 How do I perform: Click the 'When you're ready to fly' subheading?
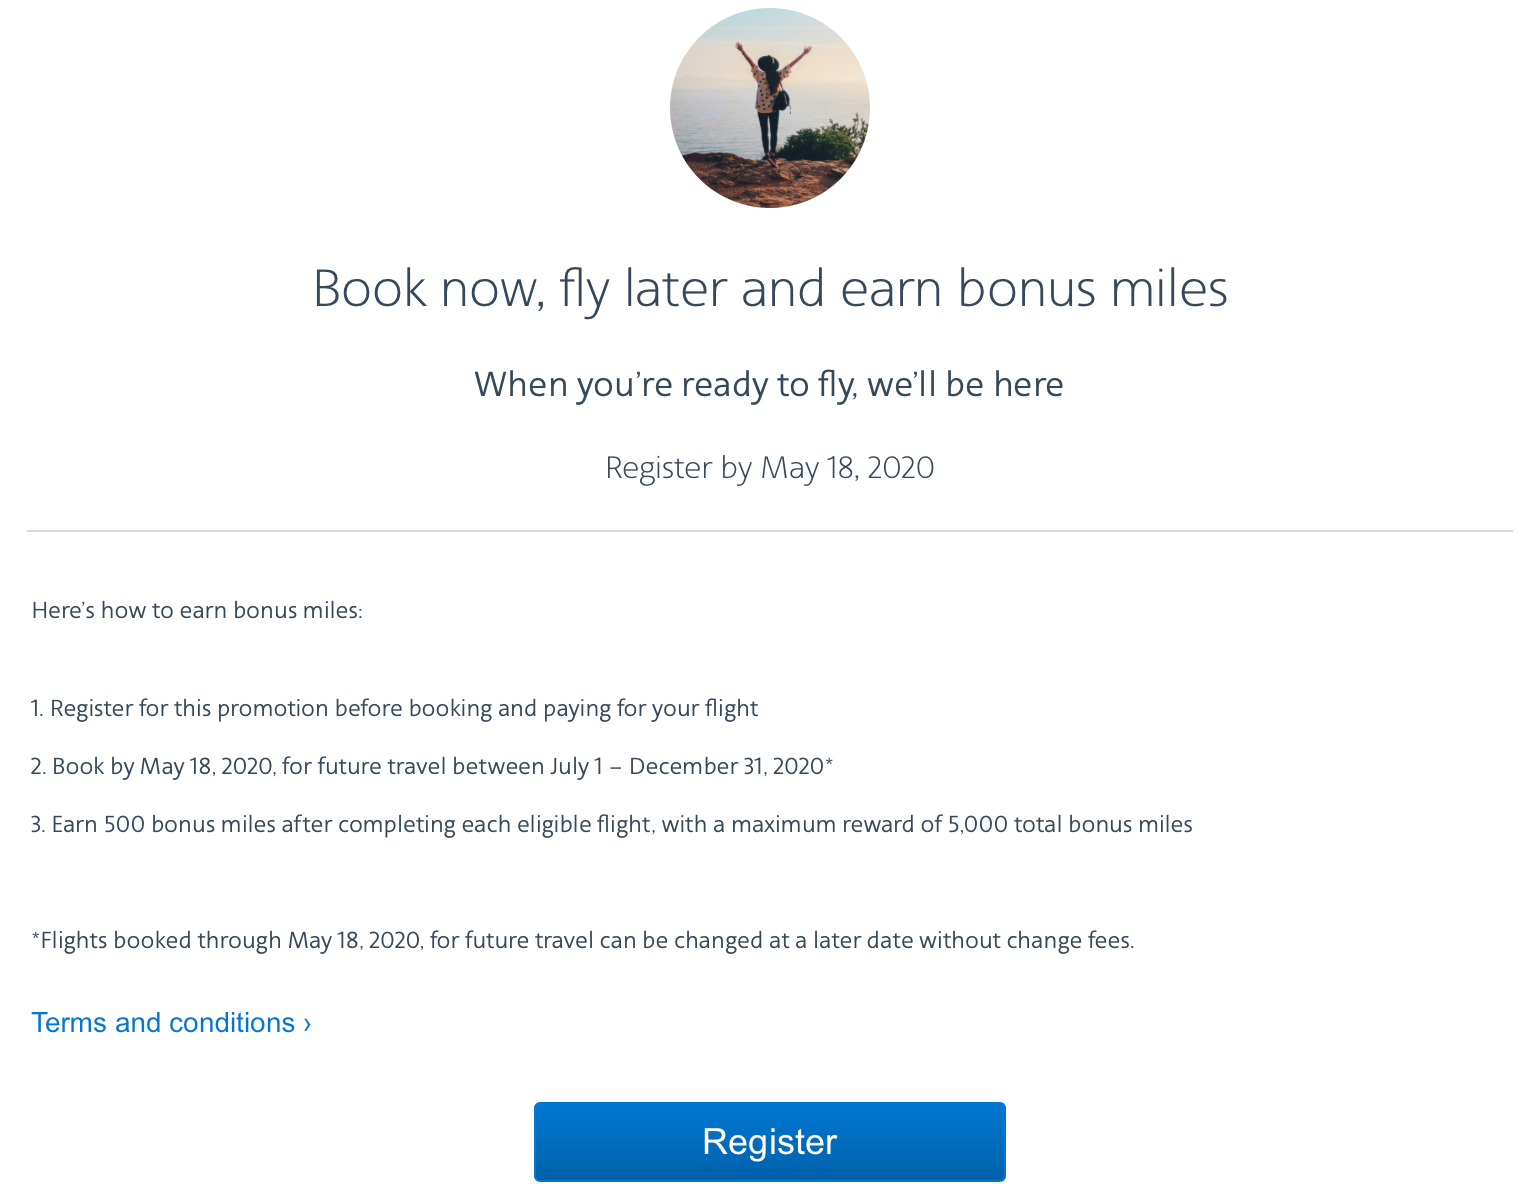pos(769,384)
